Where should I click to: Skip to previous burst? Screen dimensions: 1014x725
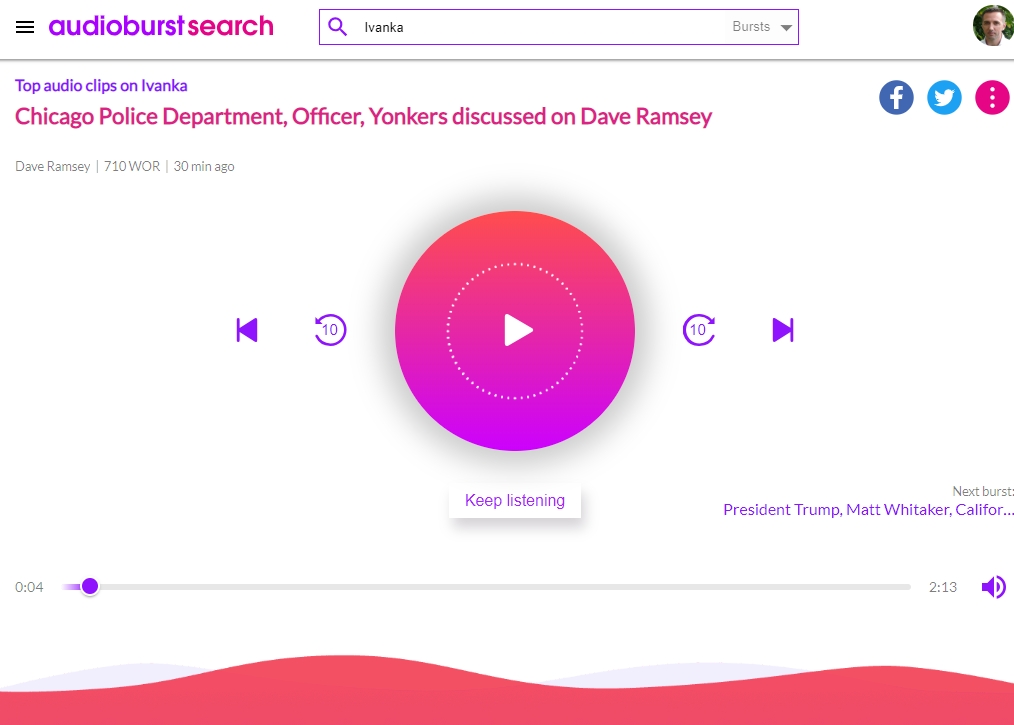point(247,330)
